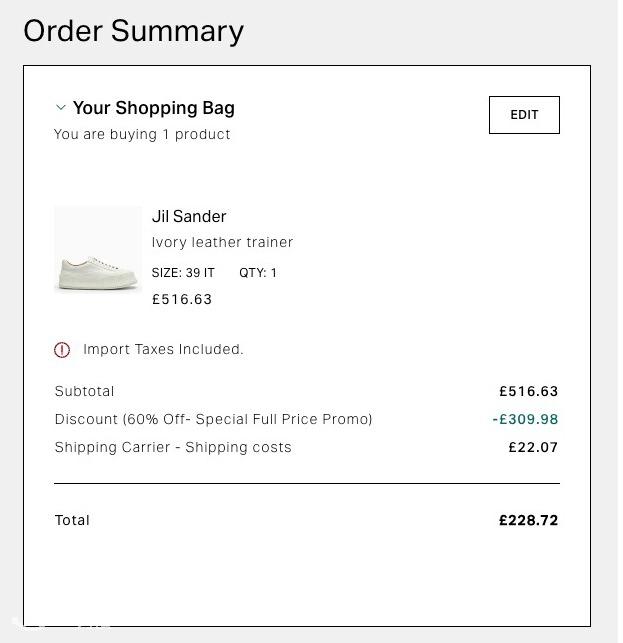Viewport: 623px width, 643px height.
Task: Open the ivory trainer product thumbnail
Action: [98, 249]
